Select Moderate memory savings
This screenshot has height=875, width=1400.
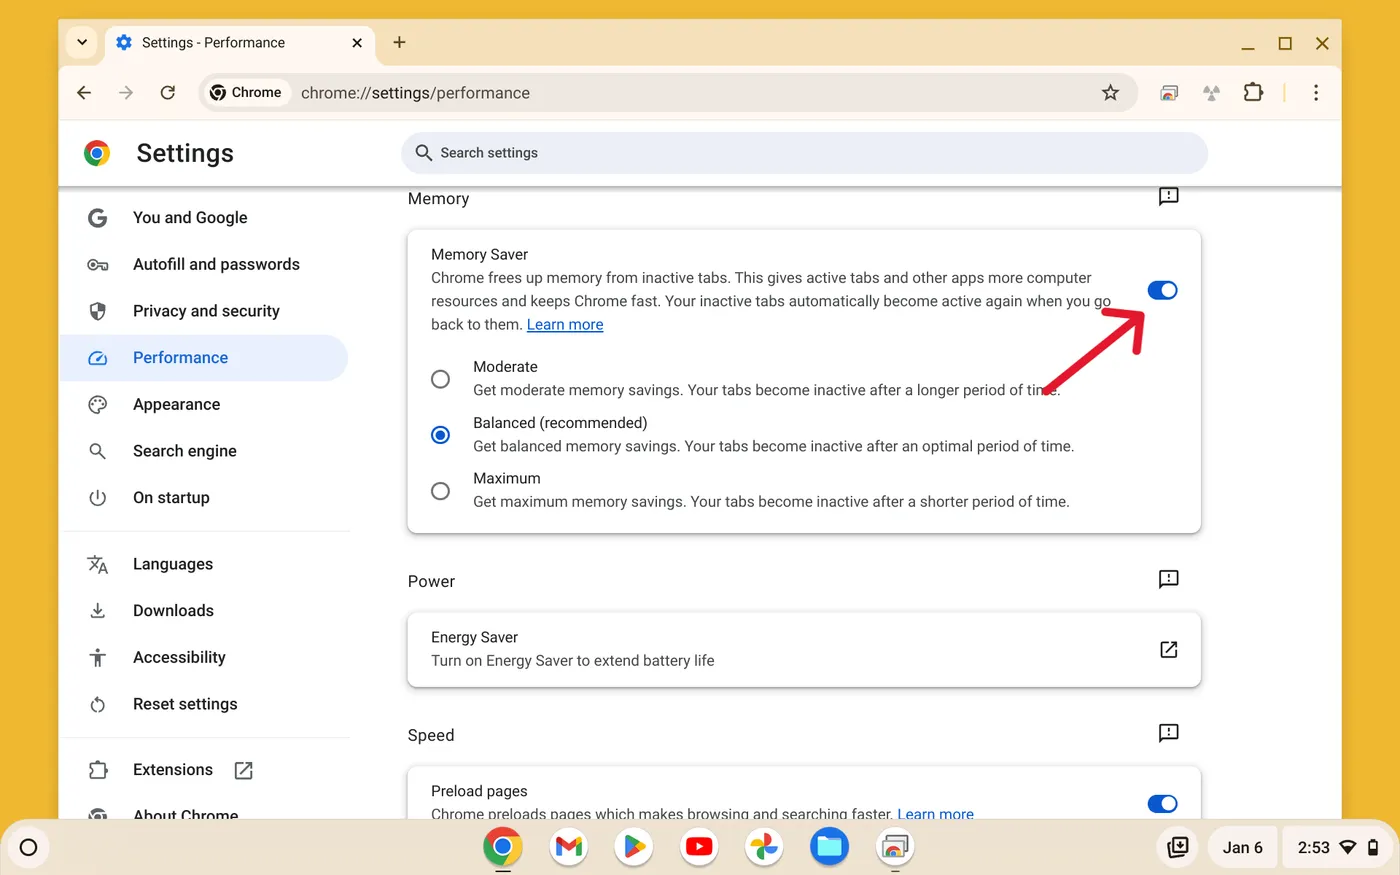click(440, 379)
